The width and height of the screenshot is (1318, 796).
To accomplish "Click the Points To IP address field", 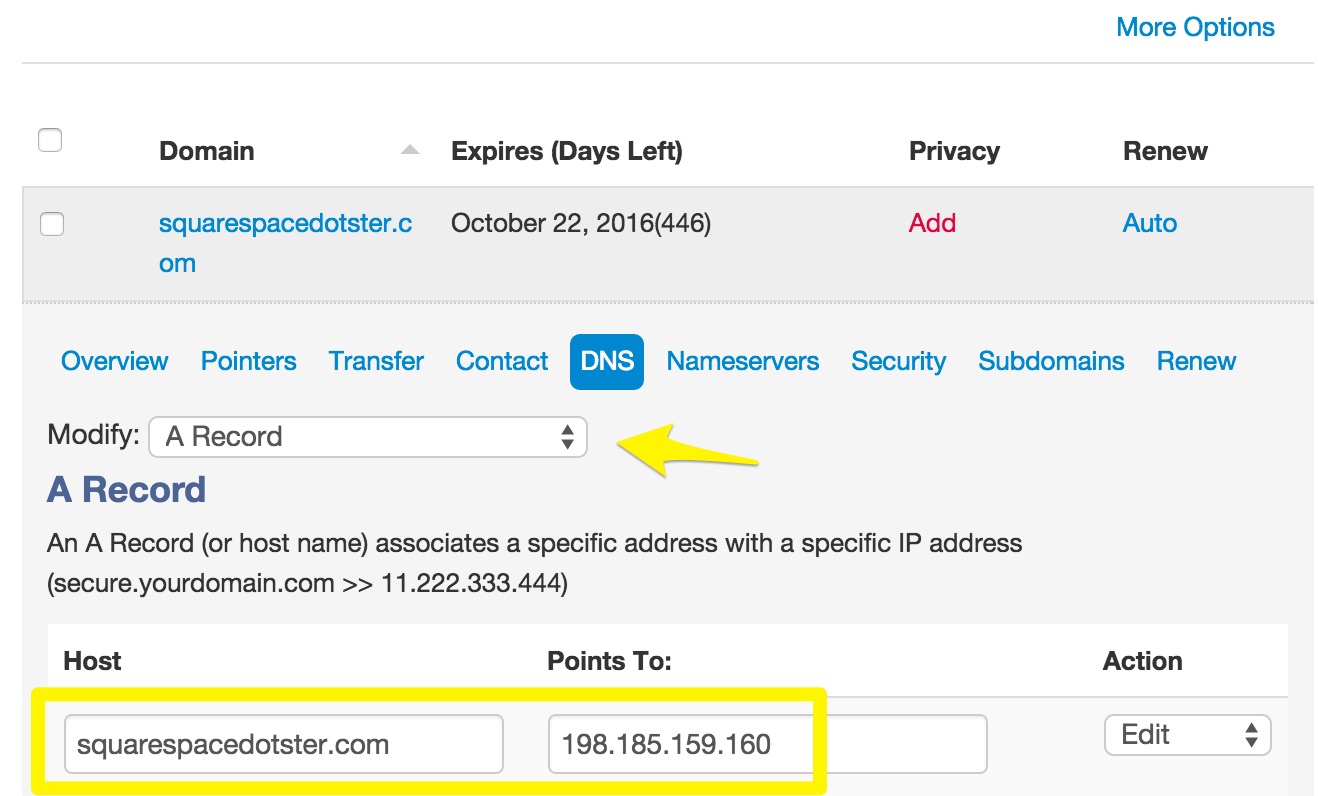I will tap(766, 744).
